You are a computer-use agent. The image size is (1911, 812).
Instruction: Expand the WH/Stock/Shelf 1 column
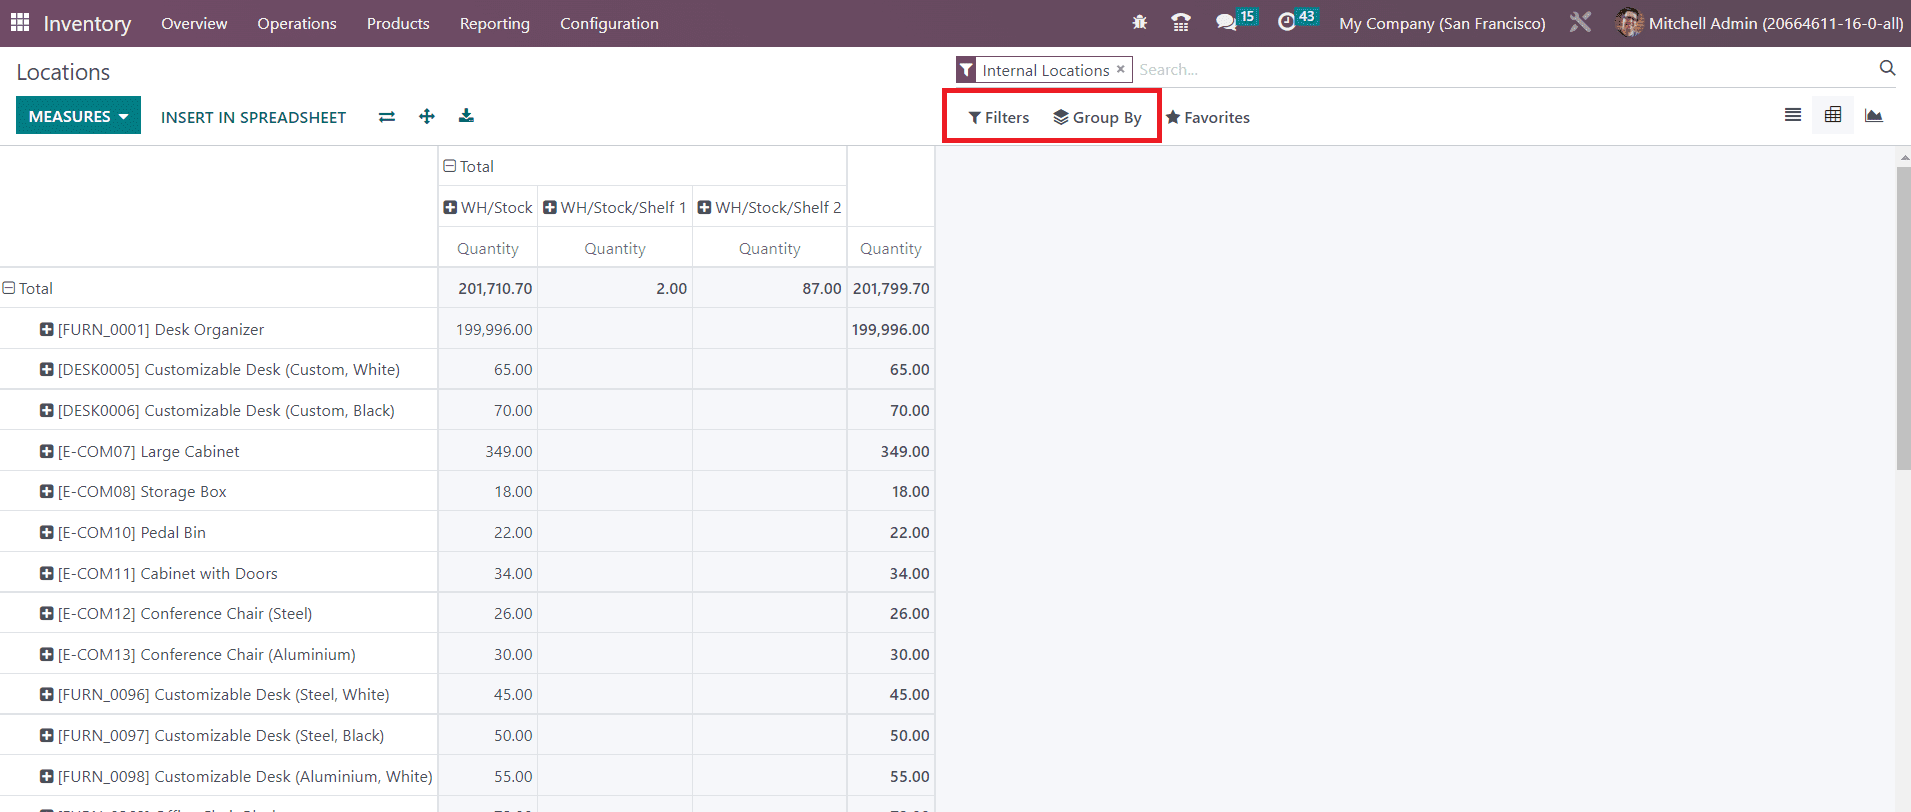pyautogui.click(x=550, y=207)
